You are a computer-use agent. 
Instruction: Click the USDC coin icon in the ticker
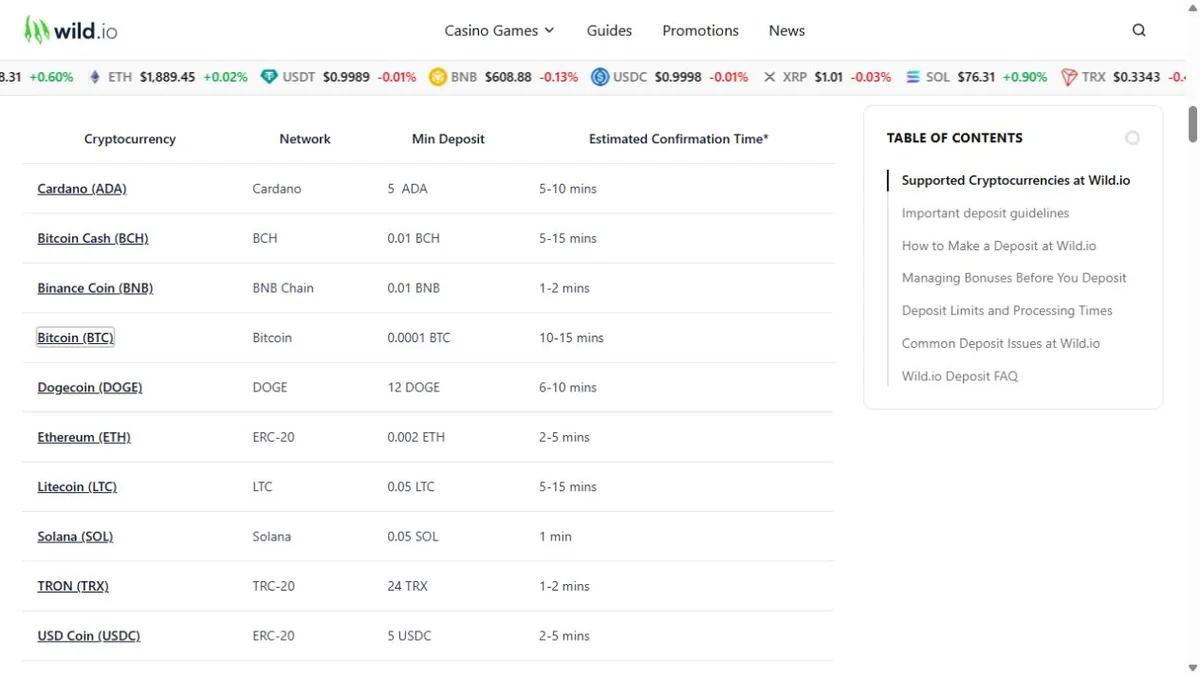coord(600,77)
